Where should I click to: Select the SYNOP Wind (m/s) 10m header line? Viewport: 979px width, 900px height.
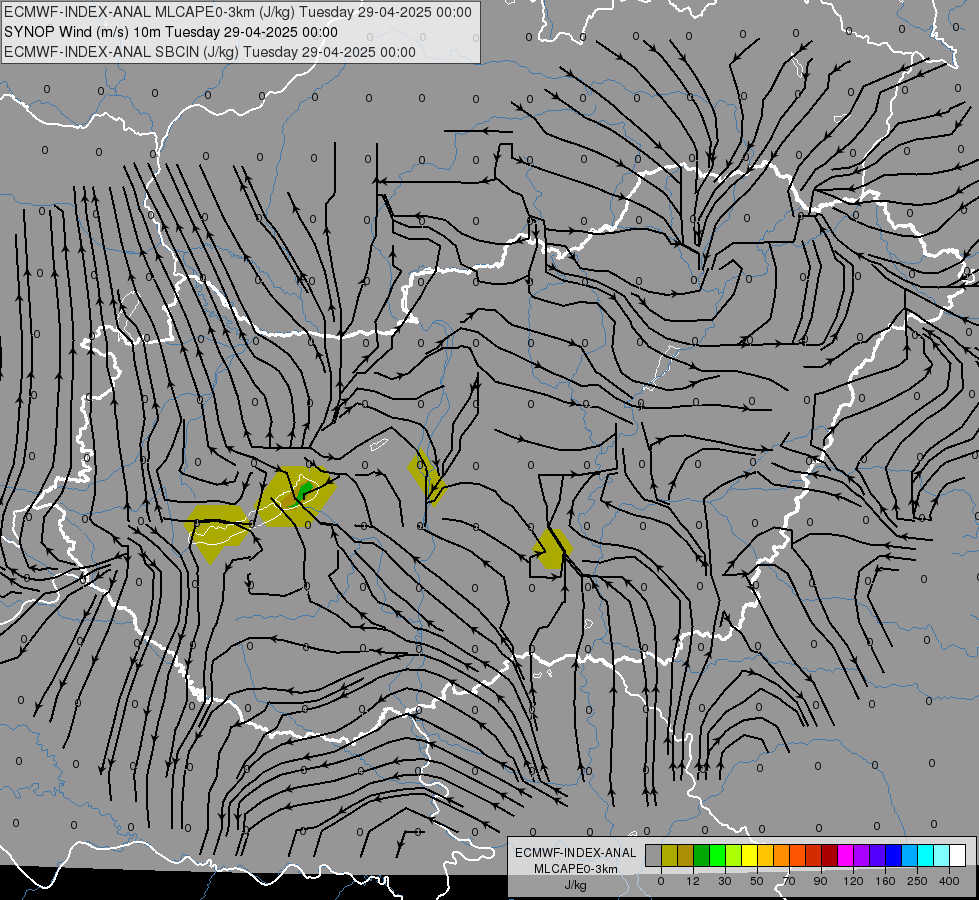[171, 32]
